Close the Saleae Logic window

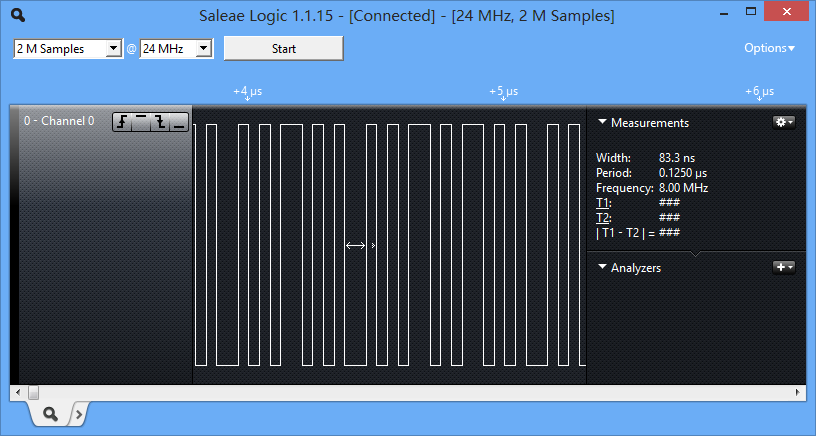pos(787,11)
